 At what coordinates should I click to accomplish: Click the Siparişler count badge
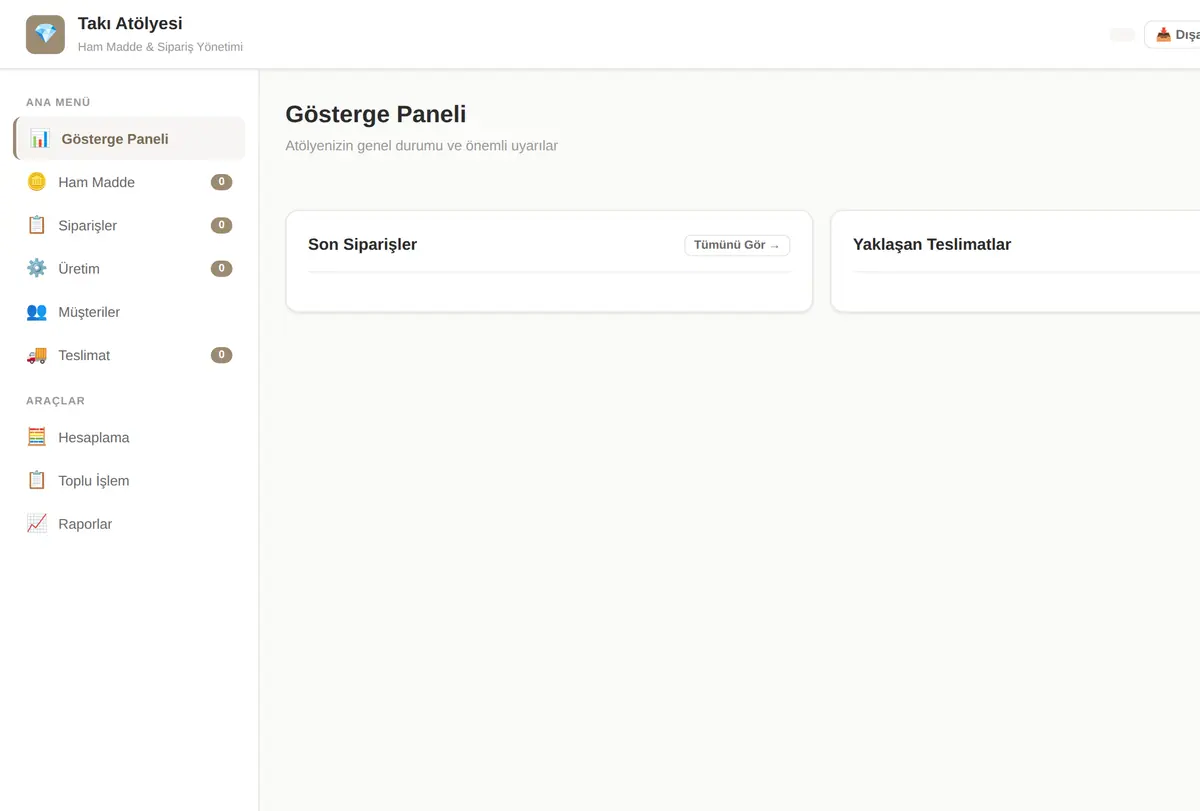(x=221, y=225)
